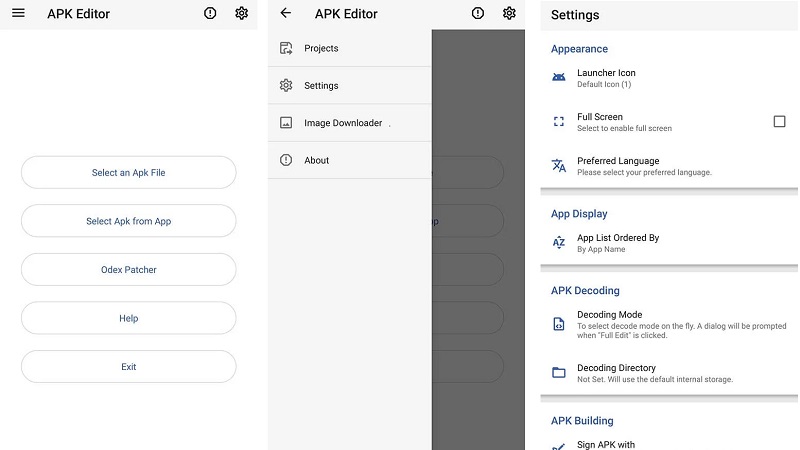Open Image Downloader from drawer menu
800x450 pixels.
[350, 123]
